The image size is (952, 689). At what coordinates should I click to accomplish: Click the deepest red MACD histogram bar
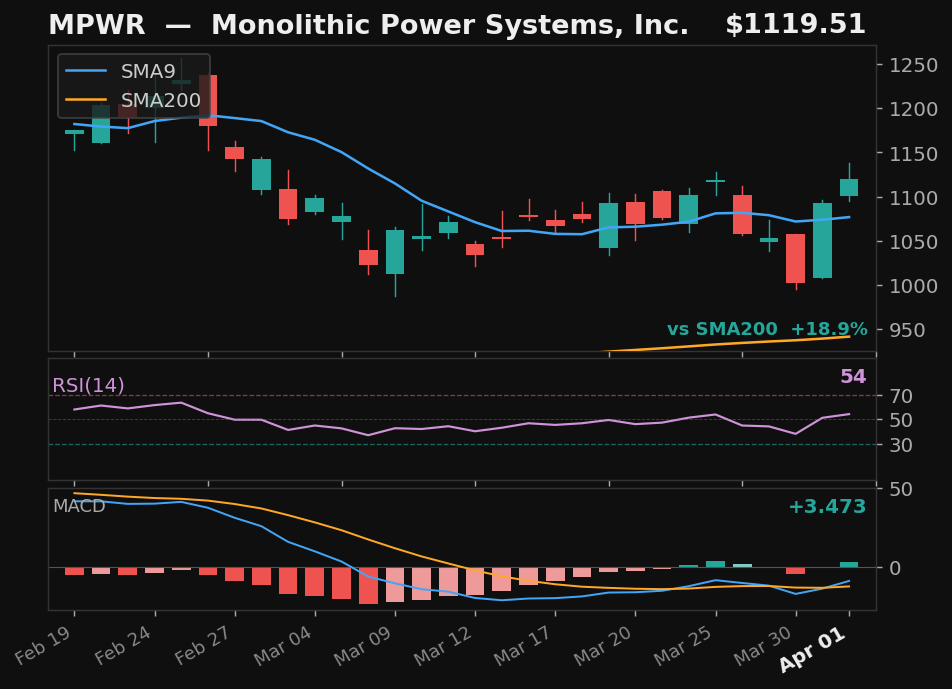click(x=369, y=586)
